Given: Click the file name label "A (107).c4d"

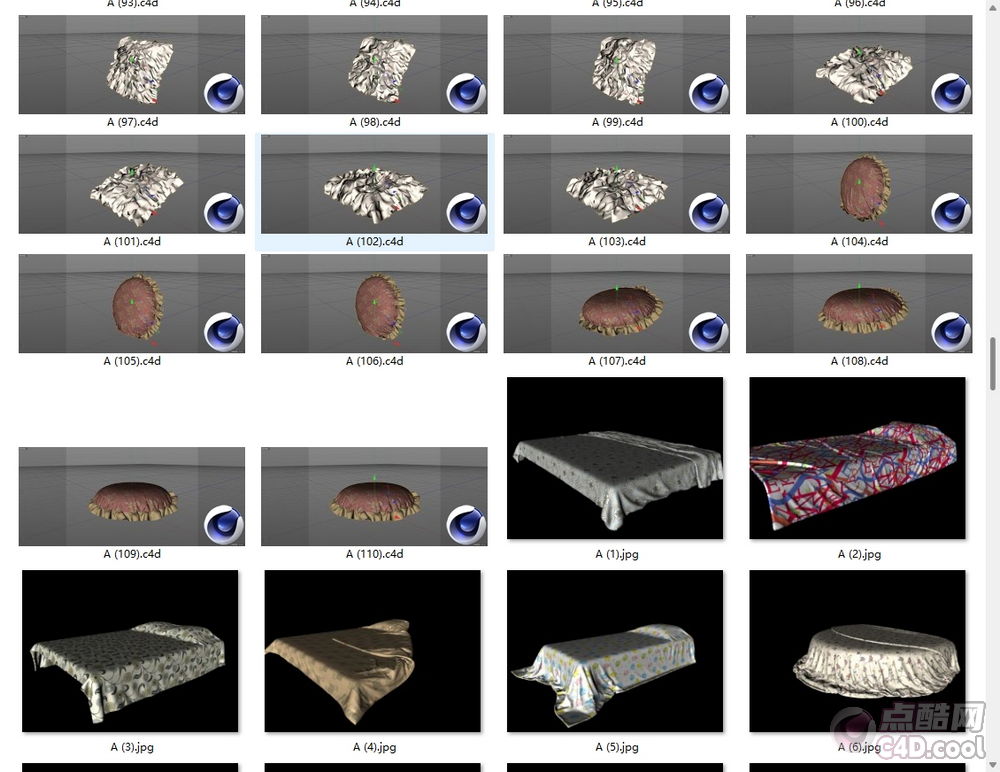Looking at the screenshot, I should tap(617, 360).
